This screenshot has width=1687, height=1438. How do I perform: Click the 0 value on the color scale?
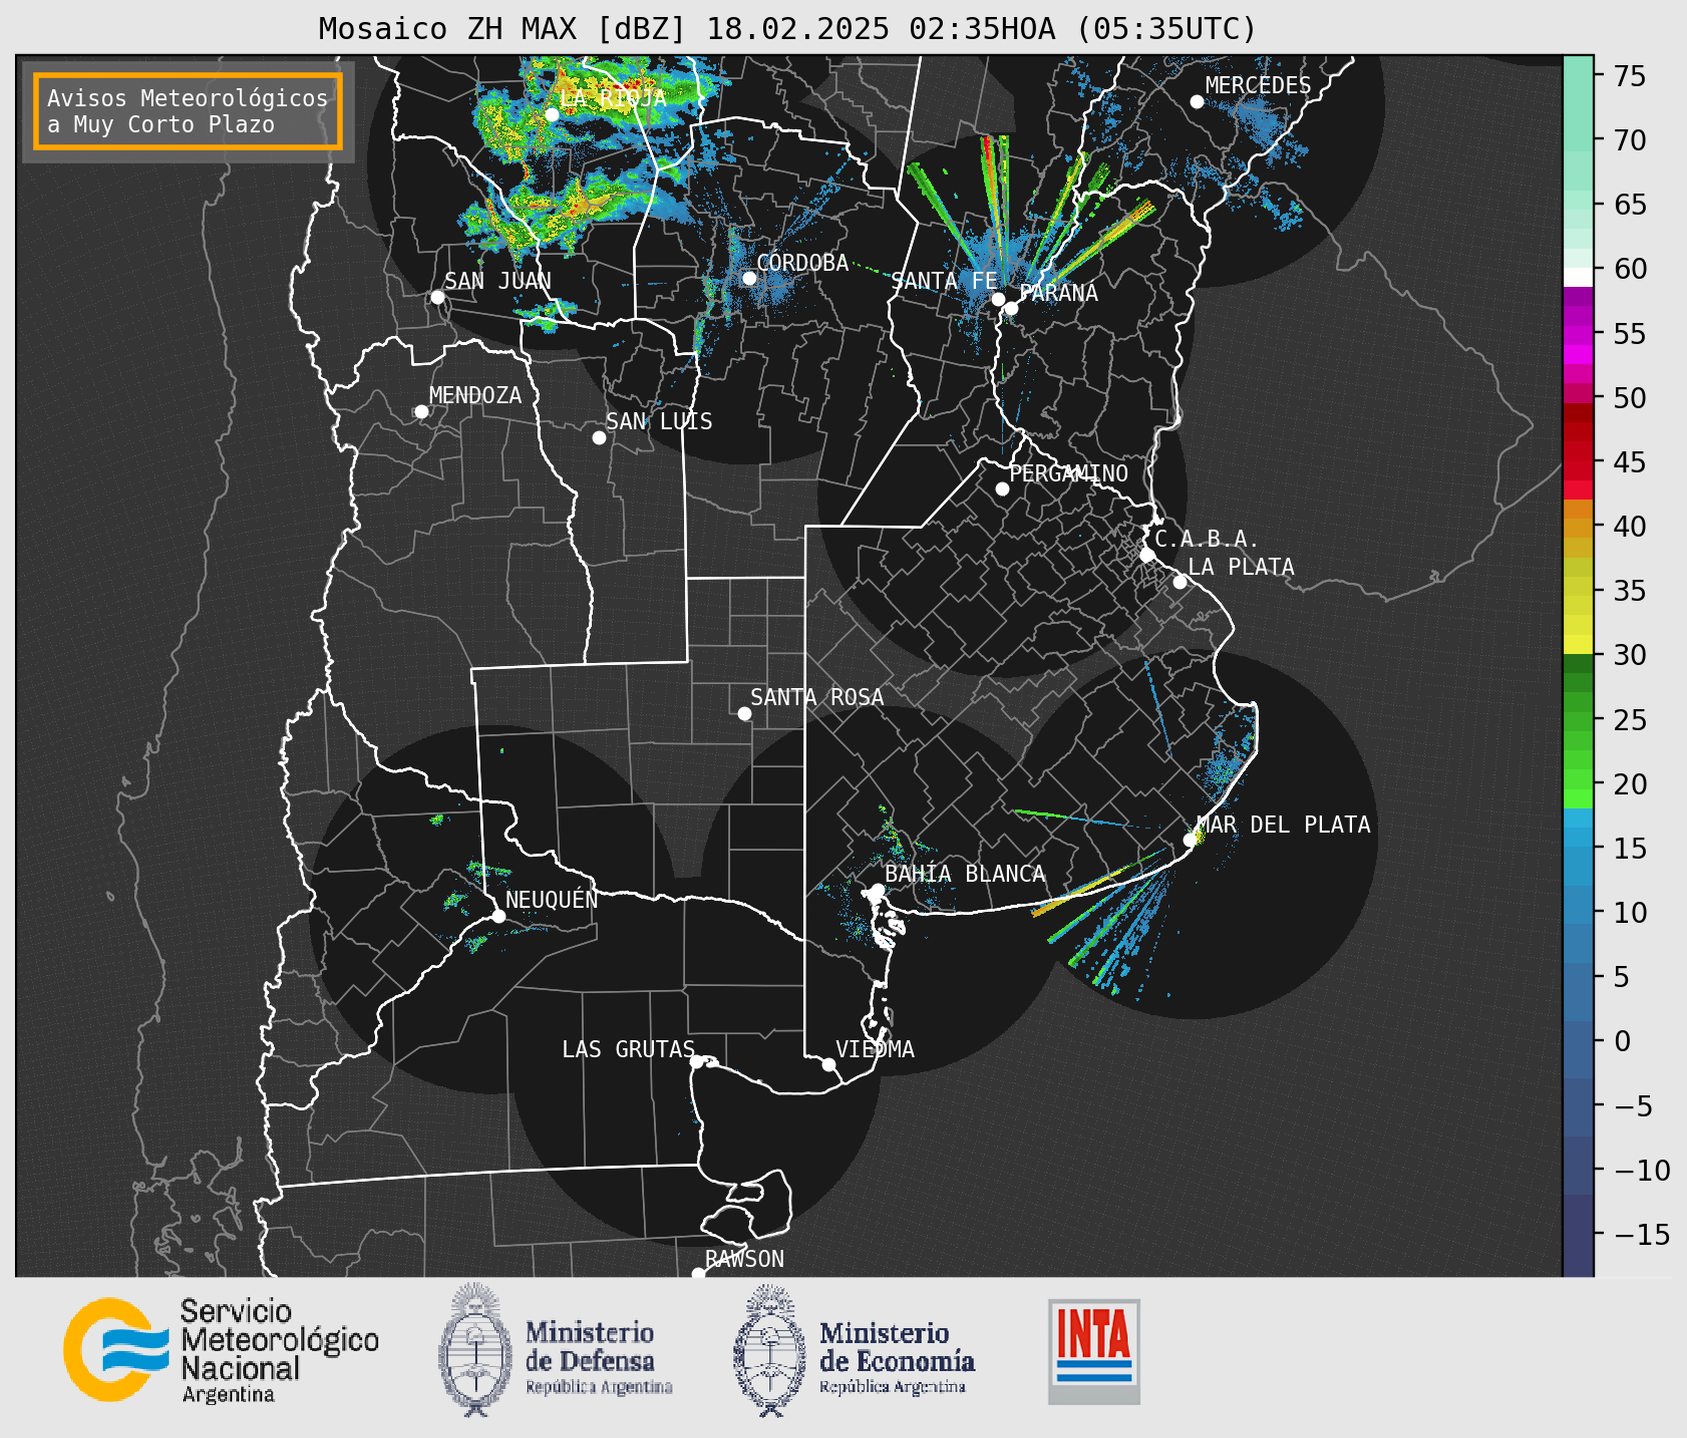pyautogui.click(x=1621, y=1041)
